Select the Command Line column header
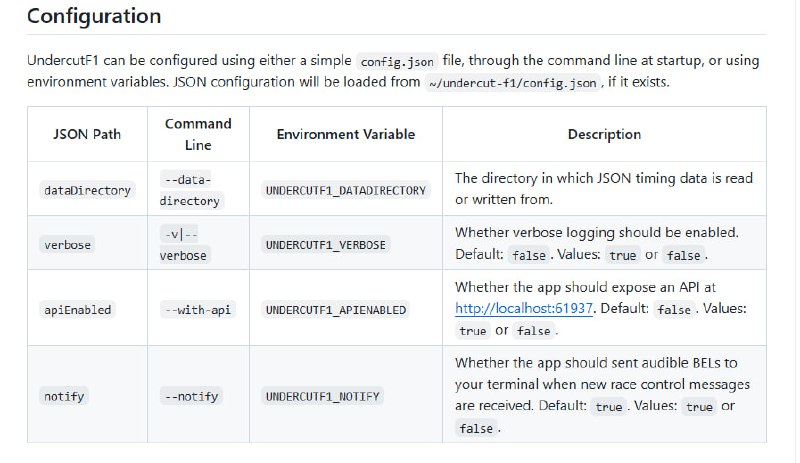The width and height of the screenshot is (800, 463). [197, 134]
